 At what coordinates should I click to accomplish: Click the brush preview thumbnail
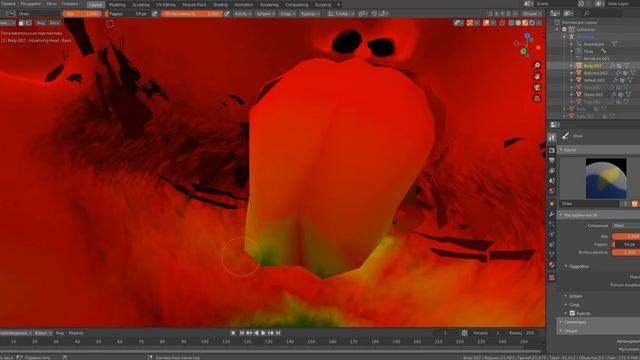[606, 178]
